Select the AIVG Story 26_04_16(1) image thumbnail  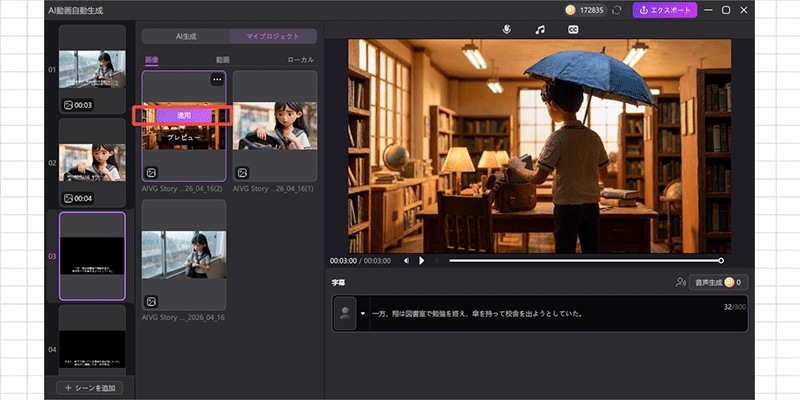tap(275, 126)
